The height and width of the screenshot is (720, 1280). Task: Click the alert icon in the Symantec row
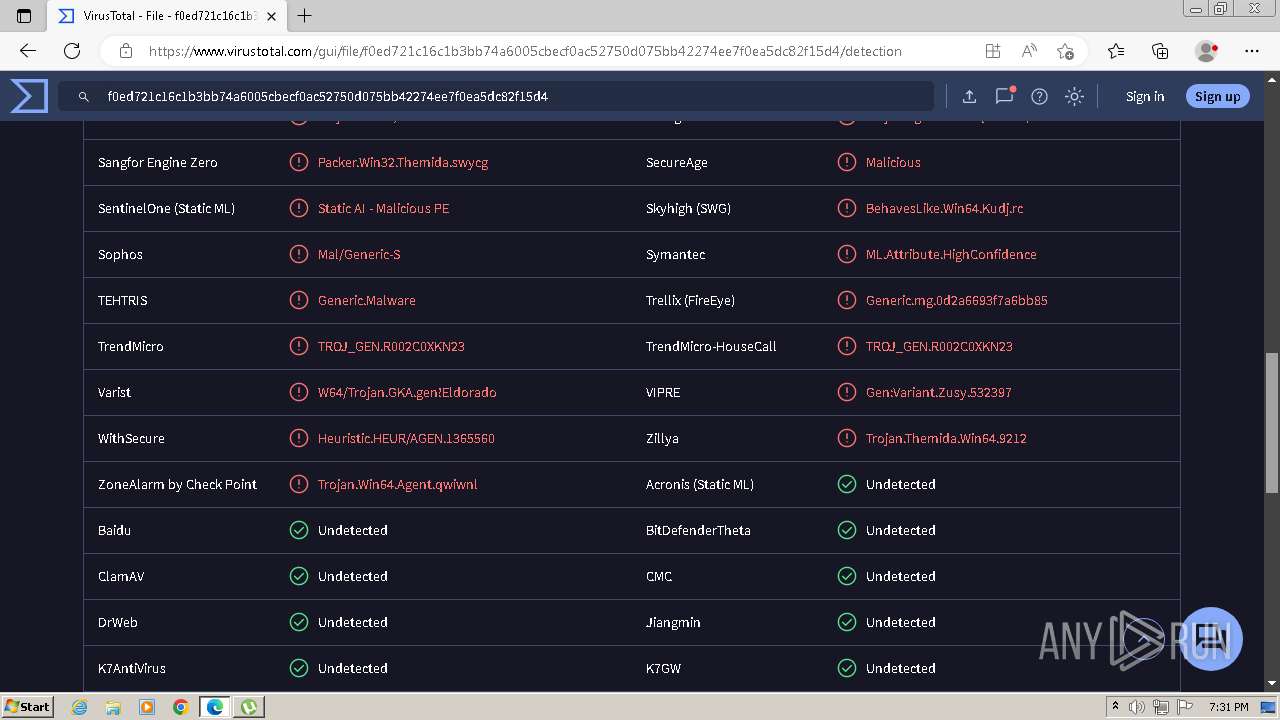pos(847,254)
